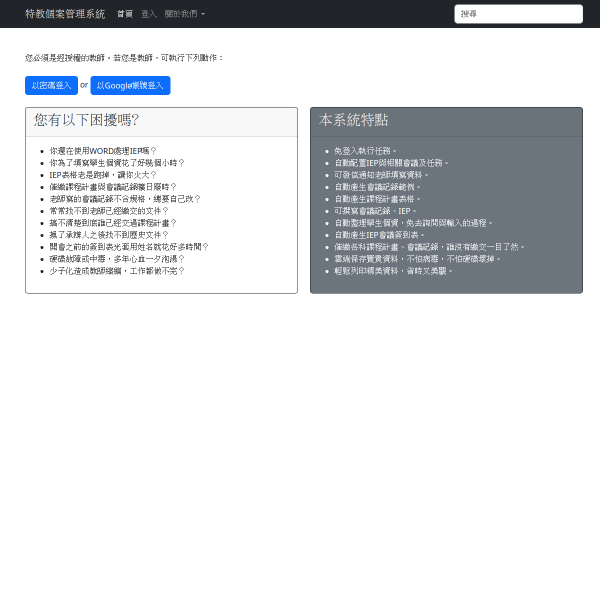The height and width of the screenshot is (600, 600).
Task: Click the line IEP表格老是跑掉,讓你火大?
Action: [x=103, y=175]
